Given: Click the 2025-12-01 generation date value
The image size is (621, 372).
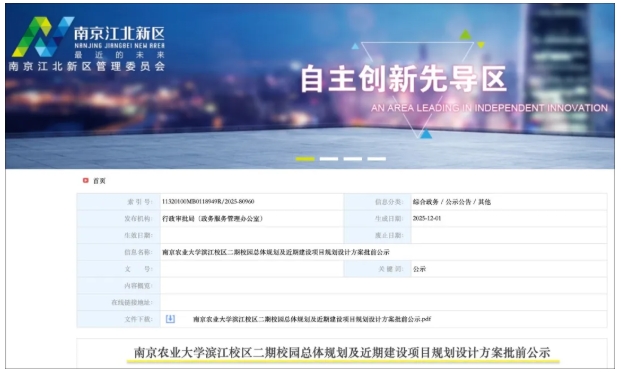Looking at the screenshot, I should click(427, 219).
